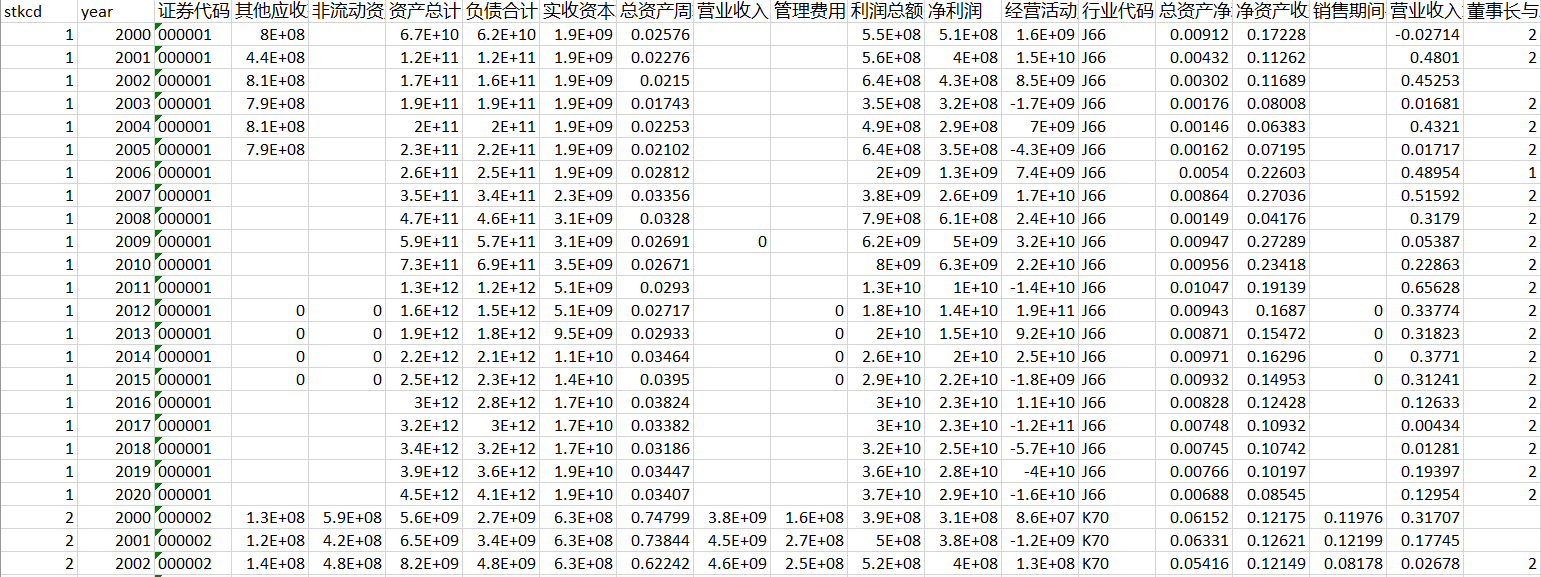
Task: Select the cell with value 0.45253
Action: tap(1425, 81)
